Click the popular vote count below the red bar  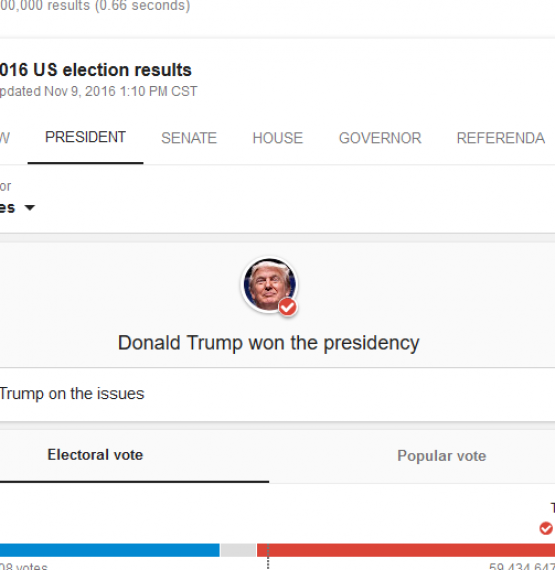[x=522, y=566]
